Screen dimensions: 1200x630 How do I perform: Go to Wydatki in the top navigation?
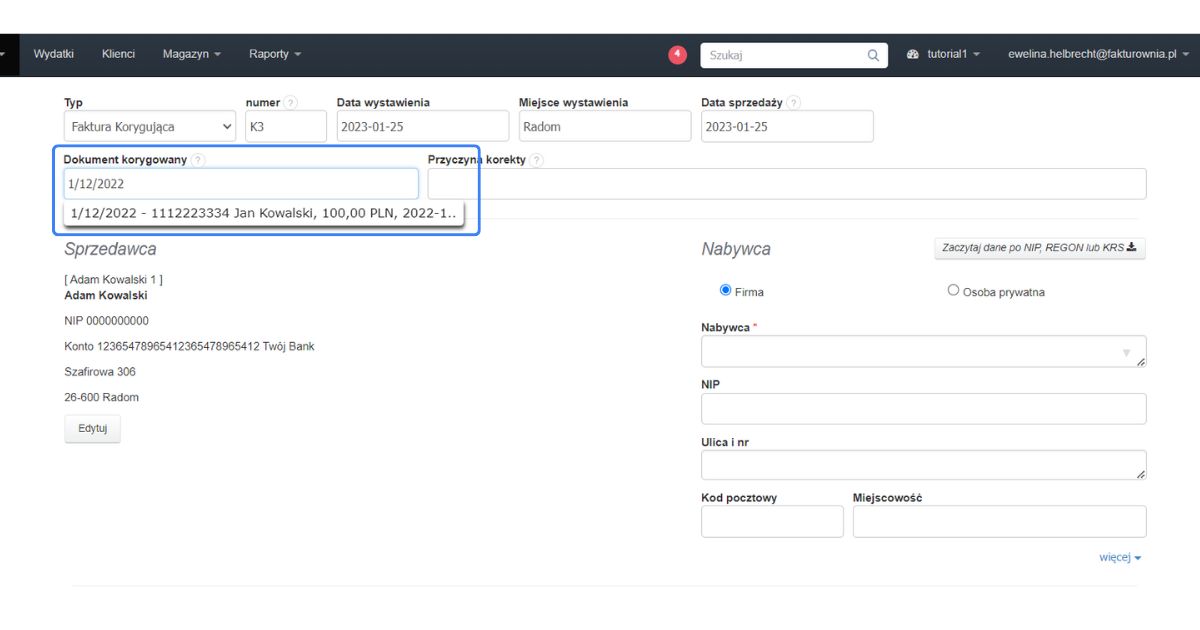pos(54,54)
